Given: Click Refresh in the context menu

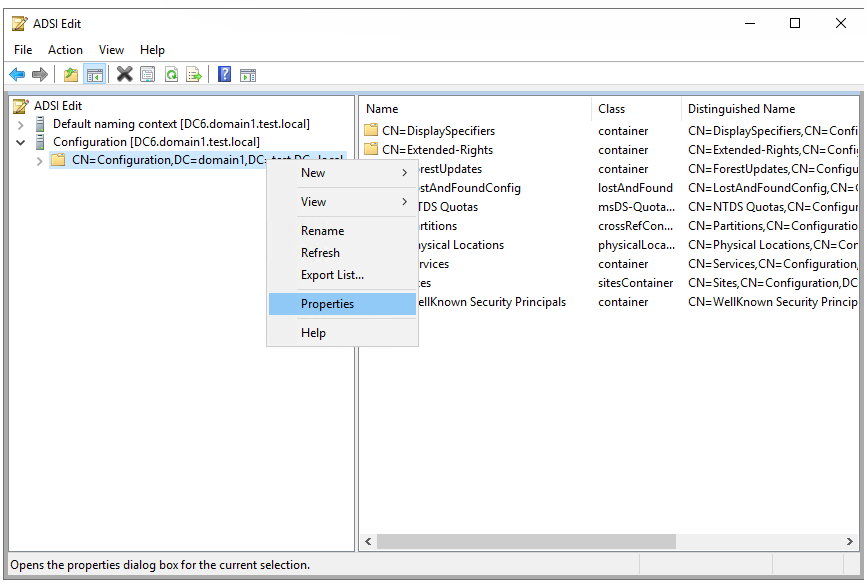Looking at the screenshot, I should tap(320, 253).
